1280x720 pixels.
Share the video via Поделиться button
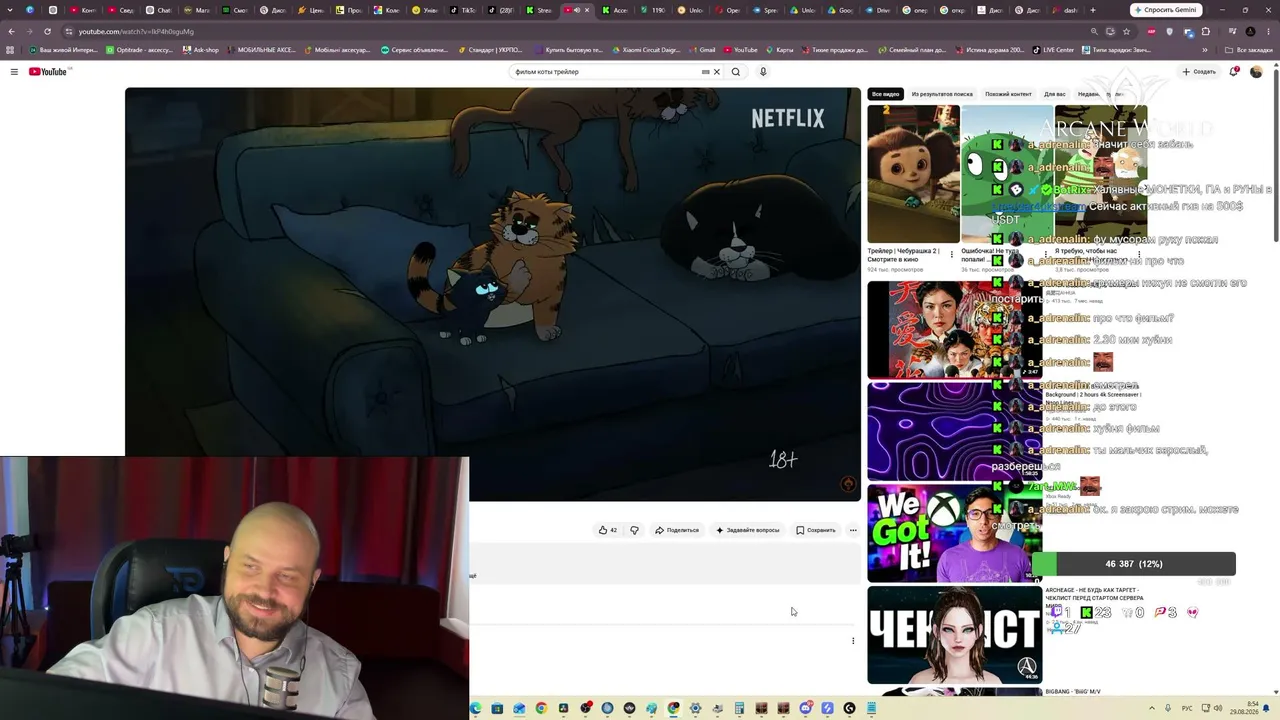click(677, 530)
